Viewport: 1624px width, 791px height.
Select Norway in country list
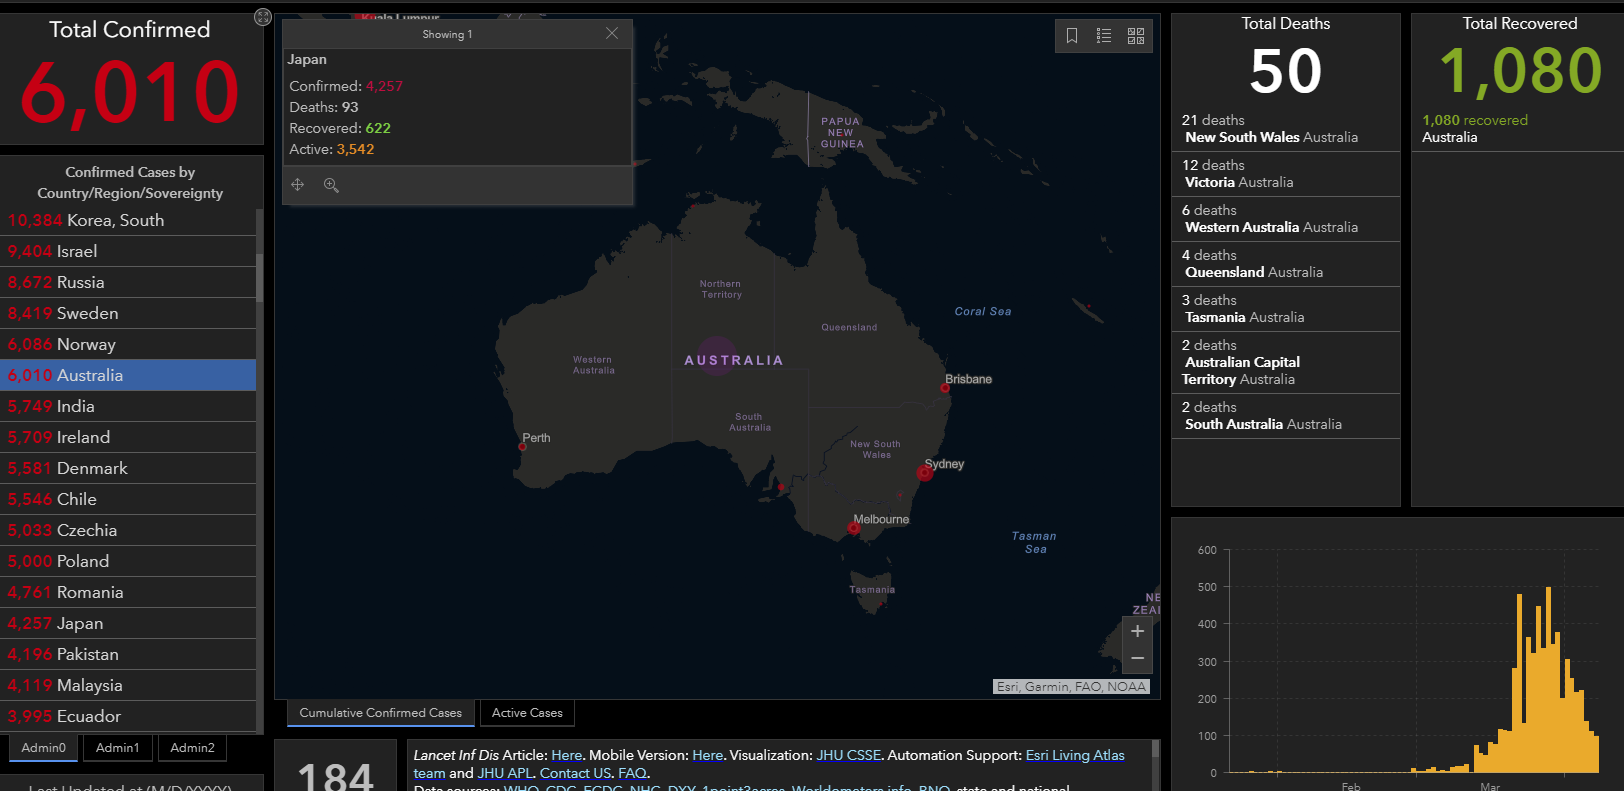pyautogui.click(x=128, y=344)
